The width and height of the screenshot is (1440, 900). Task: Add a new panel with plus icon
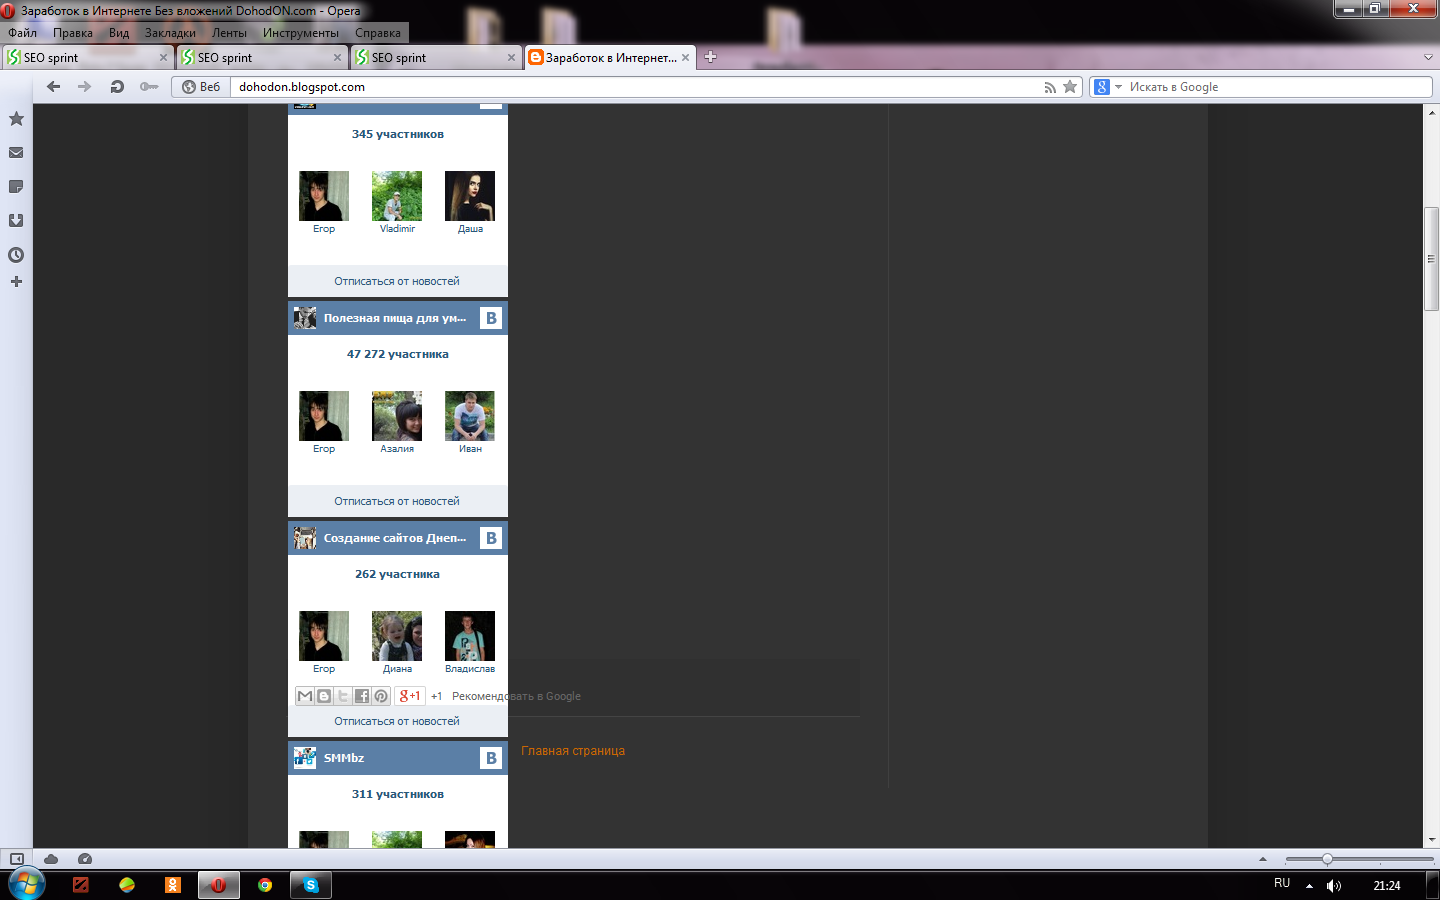pyautogui.click(x=16, y=282)
